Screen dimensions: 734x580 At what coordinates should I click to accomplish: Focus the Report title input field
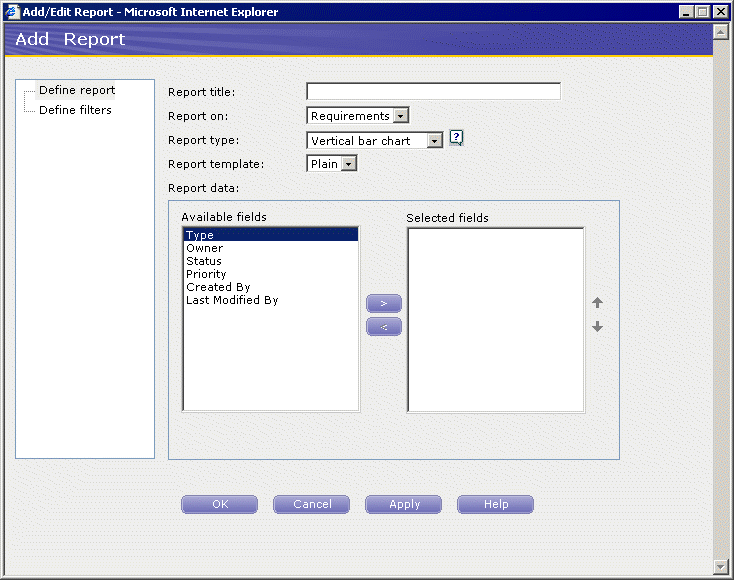coord(433,91)
